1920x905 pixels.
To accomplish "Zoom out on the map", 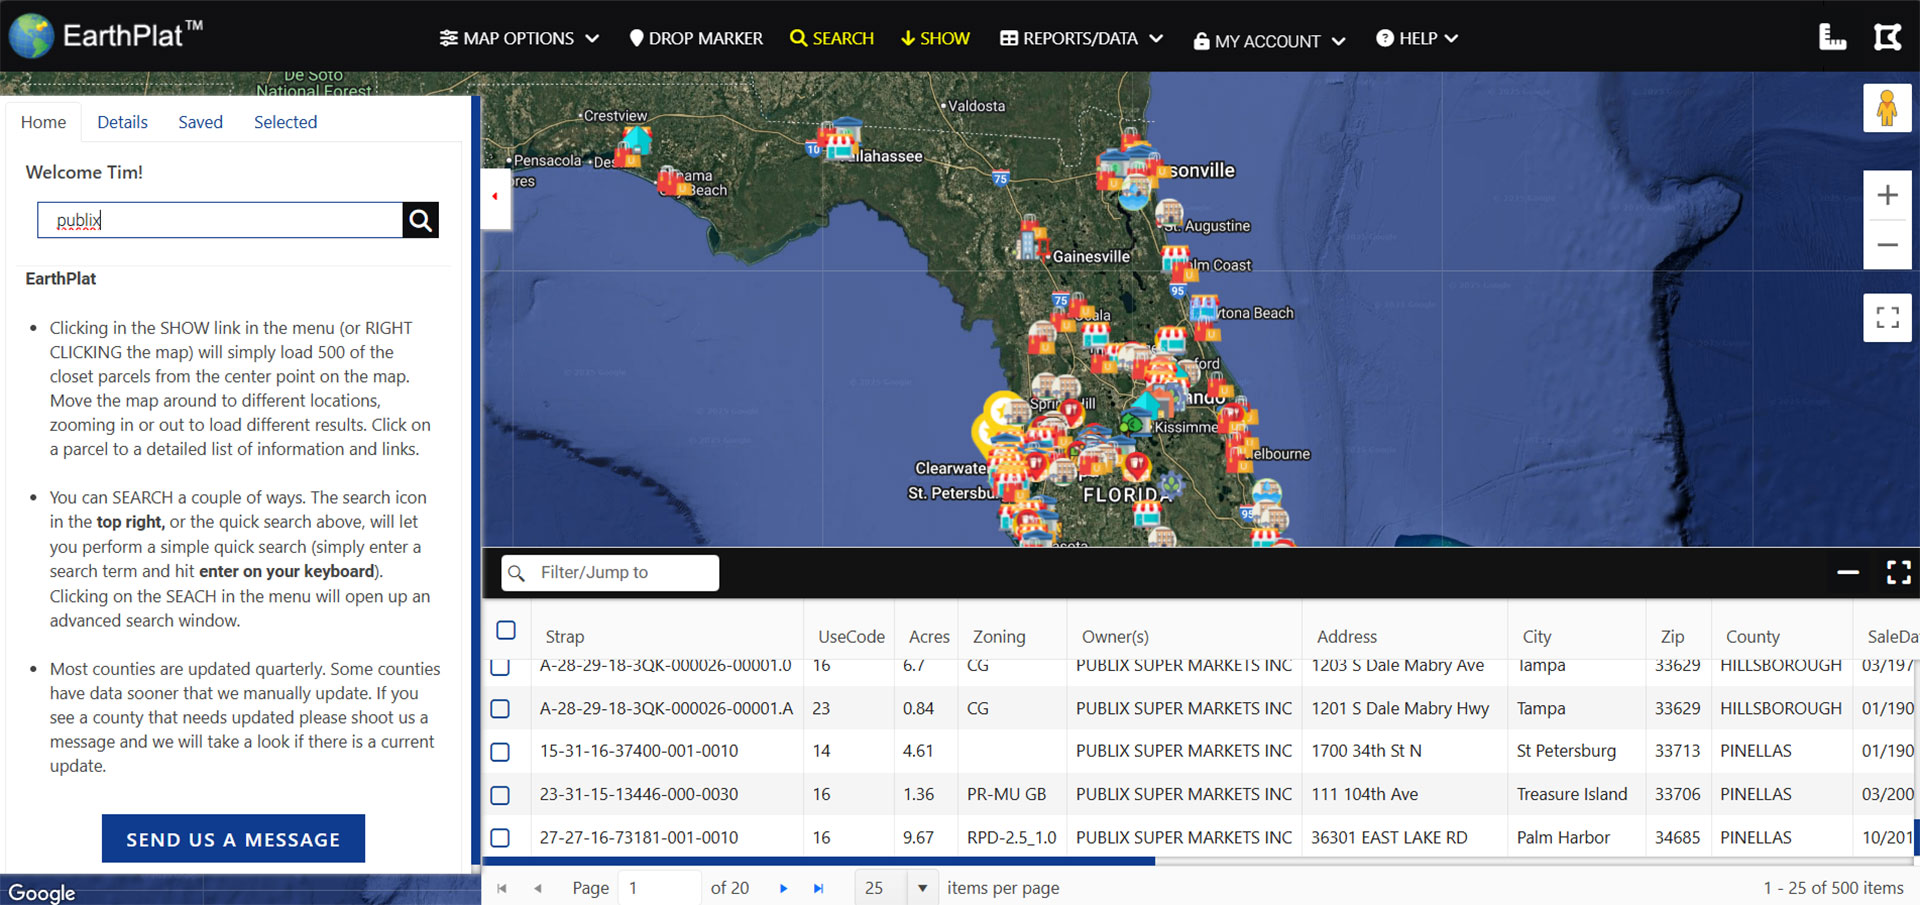I will [x=1887, y=245].
